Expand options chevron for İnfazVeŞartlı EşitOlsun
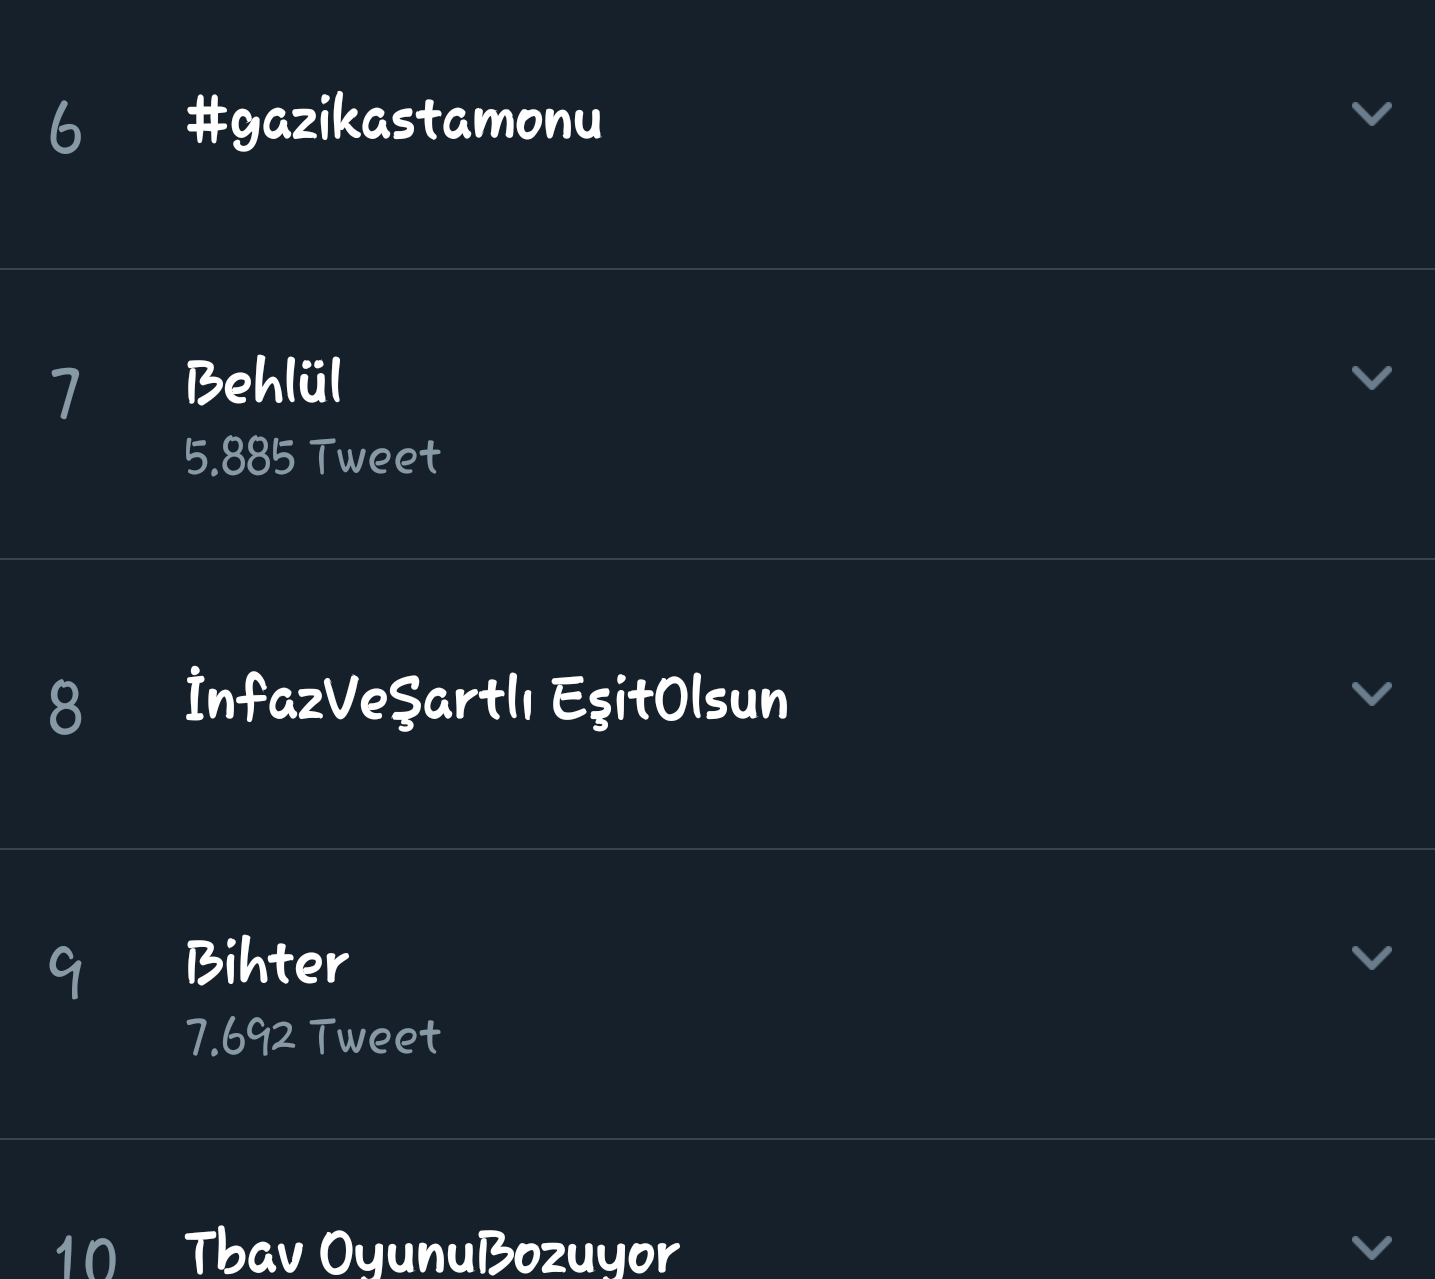Screen dimensions: 1435x1279 [1371, 693]
